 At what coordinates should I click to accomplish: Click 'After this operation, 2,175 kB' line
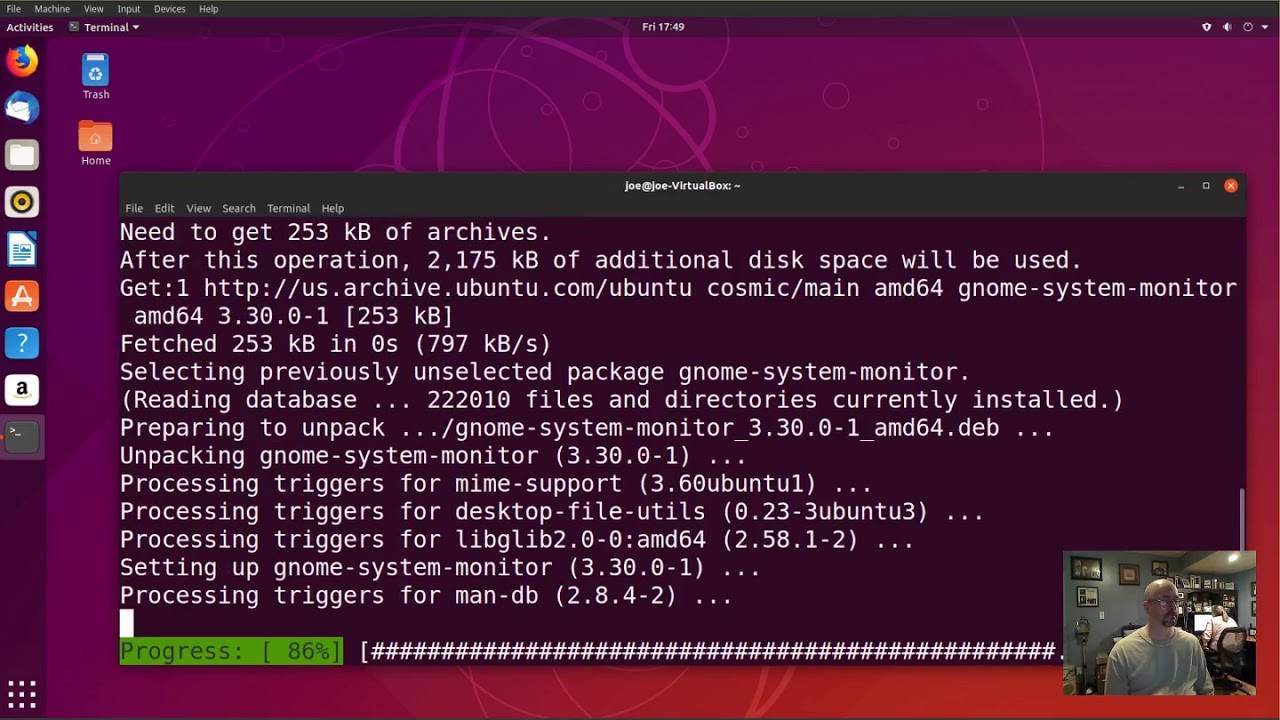pos(601,260)
